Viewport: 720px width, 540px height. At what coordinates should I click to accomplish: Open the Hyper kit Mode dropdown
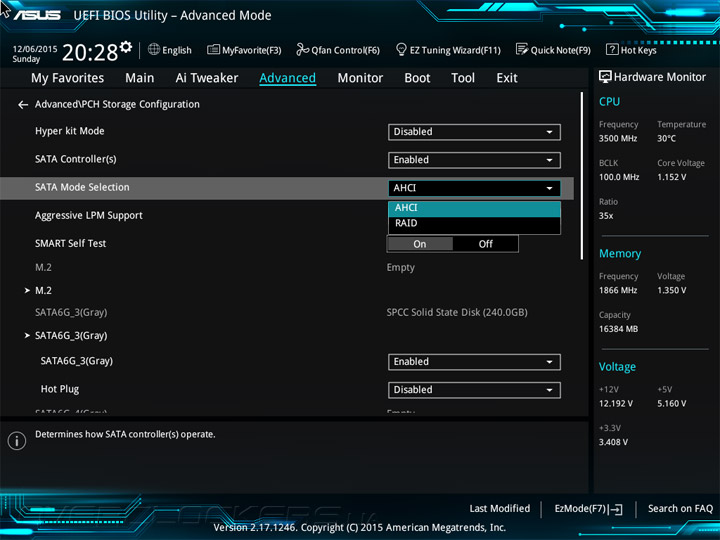point(474,132)
